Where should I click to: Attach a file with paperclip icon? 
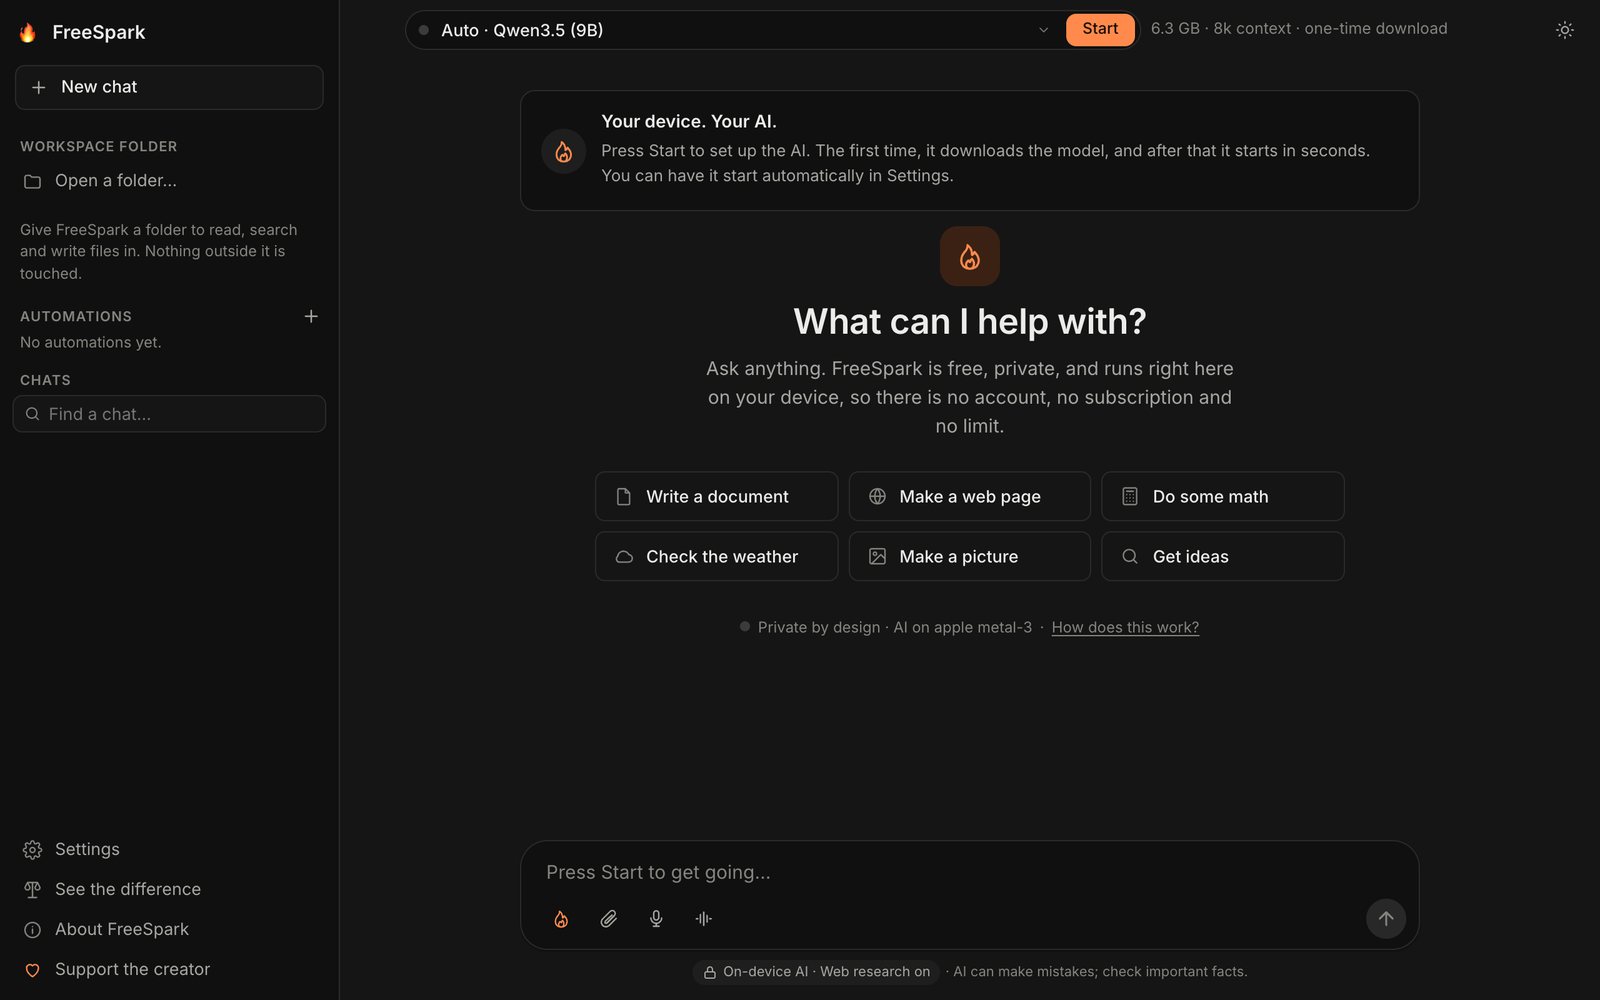608,919
